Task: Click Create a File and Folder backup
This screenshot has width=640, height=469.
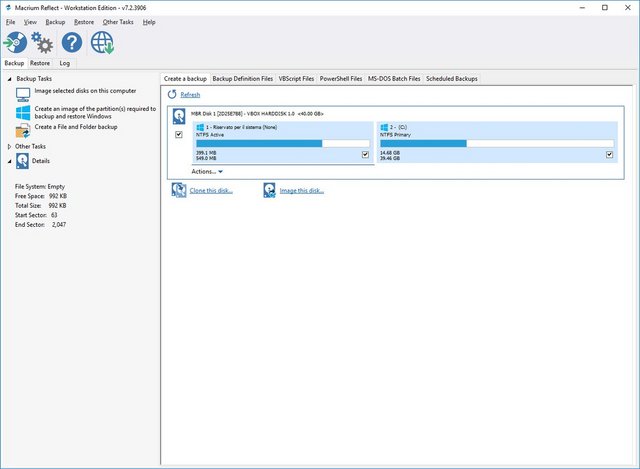Action: pyautogui.click(x=76, y=127)
